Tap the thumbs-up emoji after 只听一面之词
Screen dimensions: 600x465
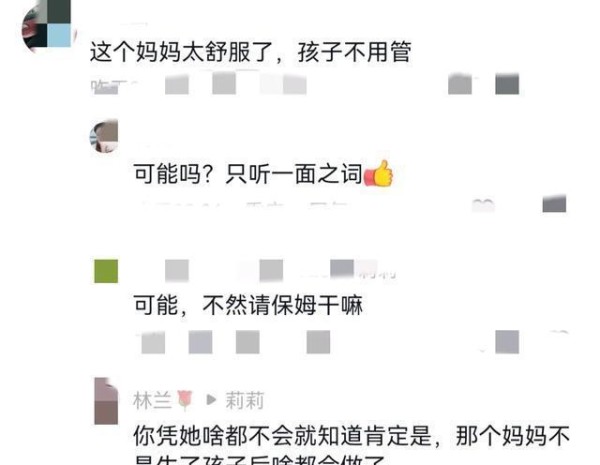[379, 173]
